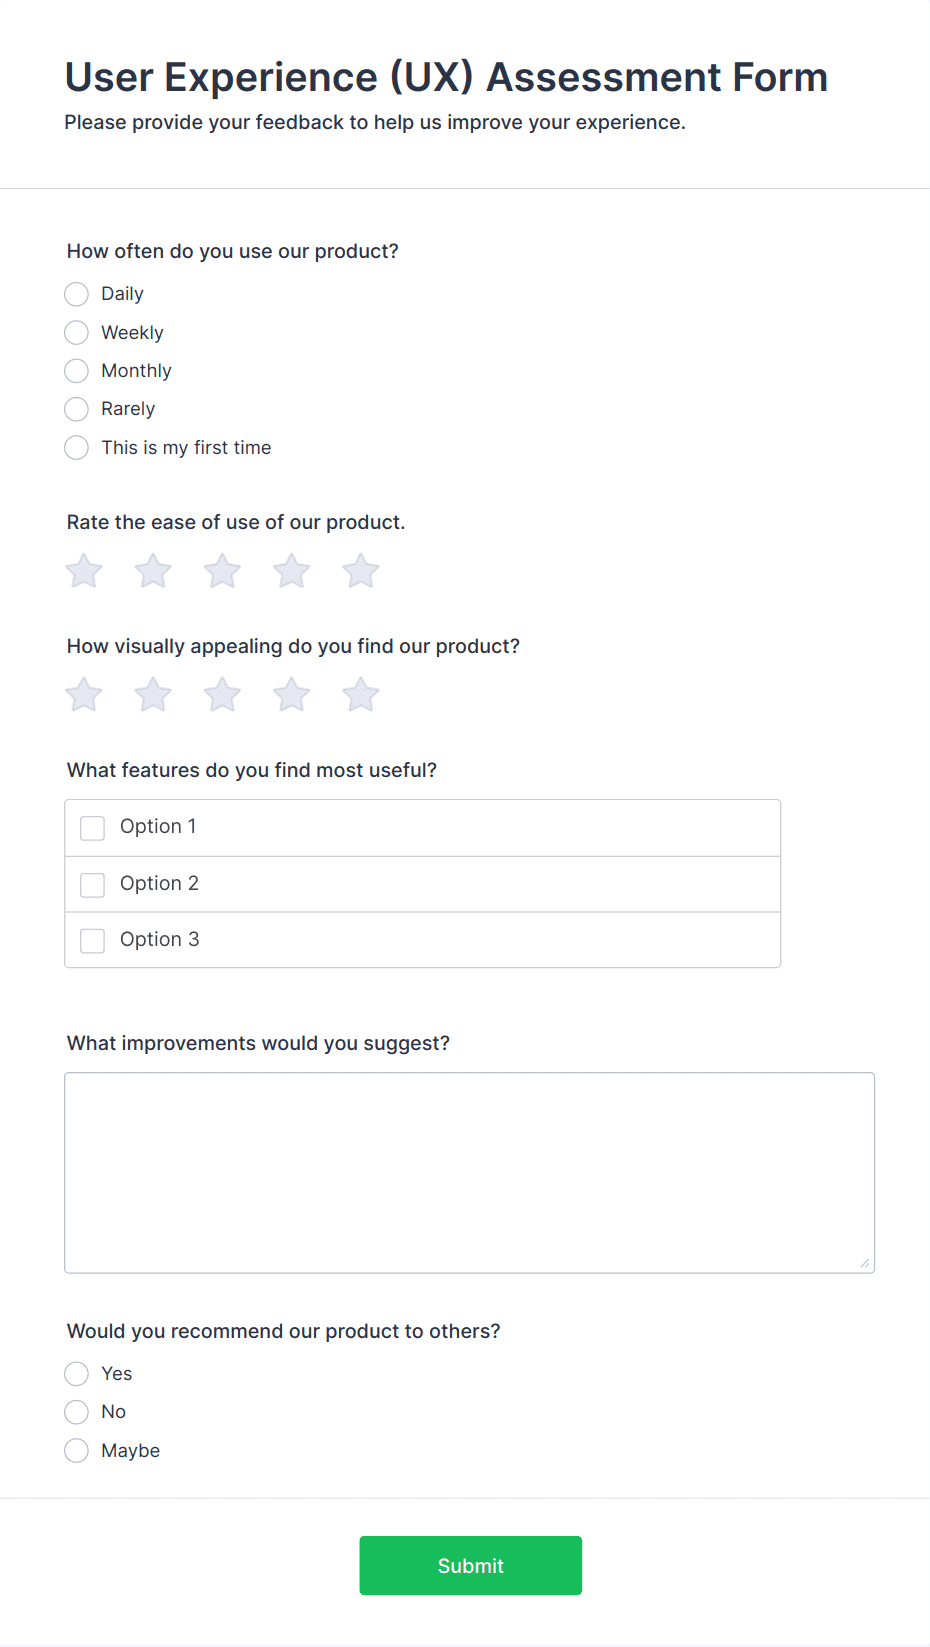Select the Daily usage option
Screen dimensions: 930x1647
[x=77, y=294]
